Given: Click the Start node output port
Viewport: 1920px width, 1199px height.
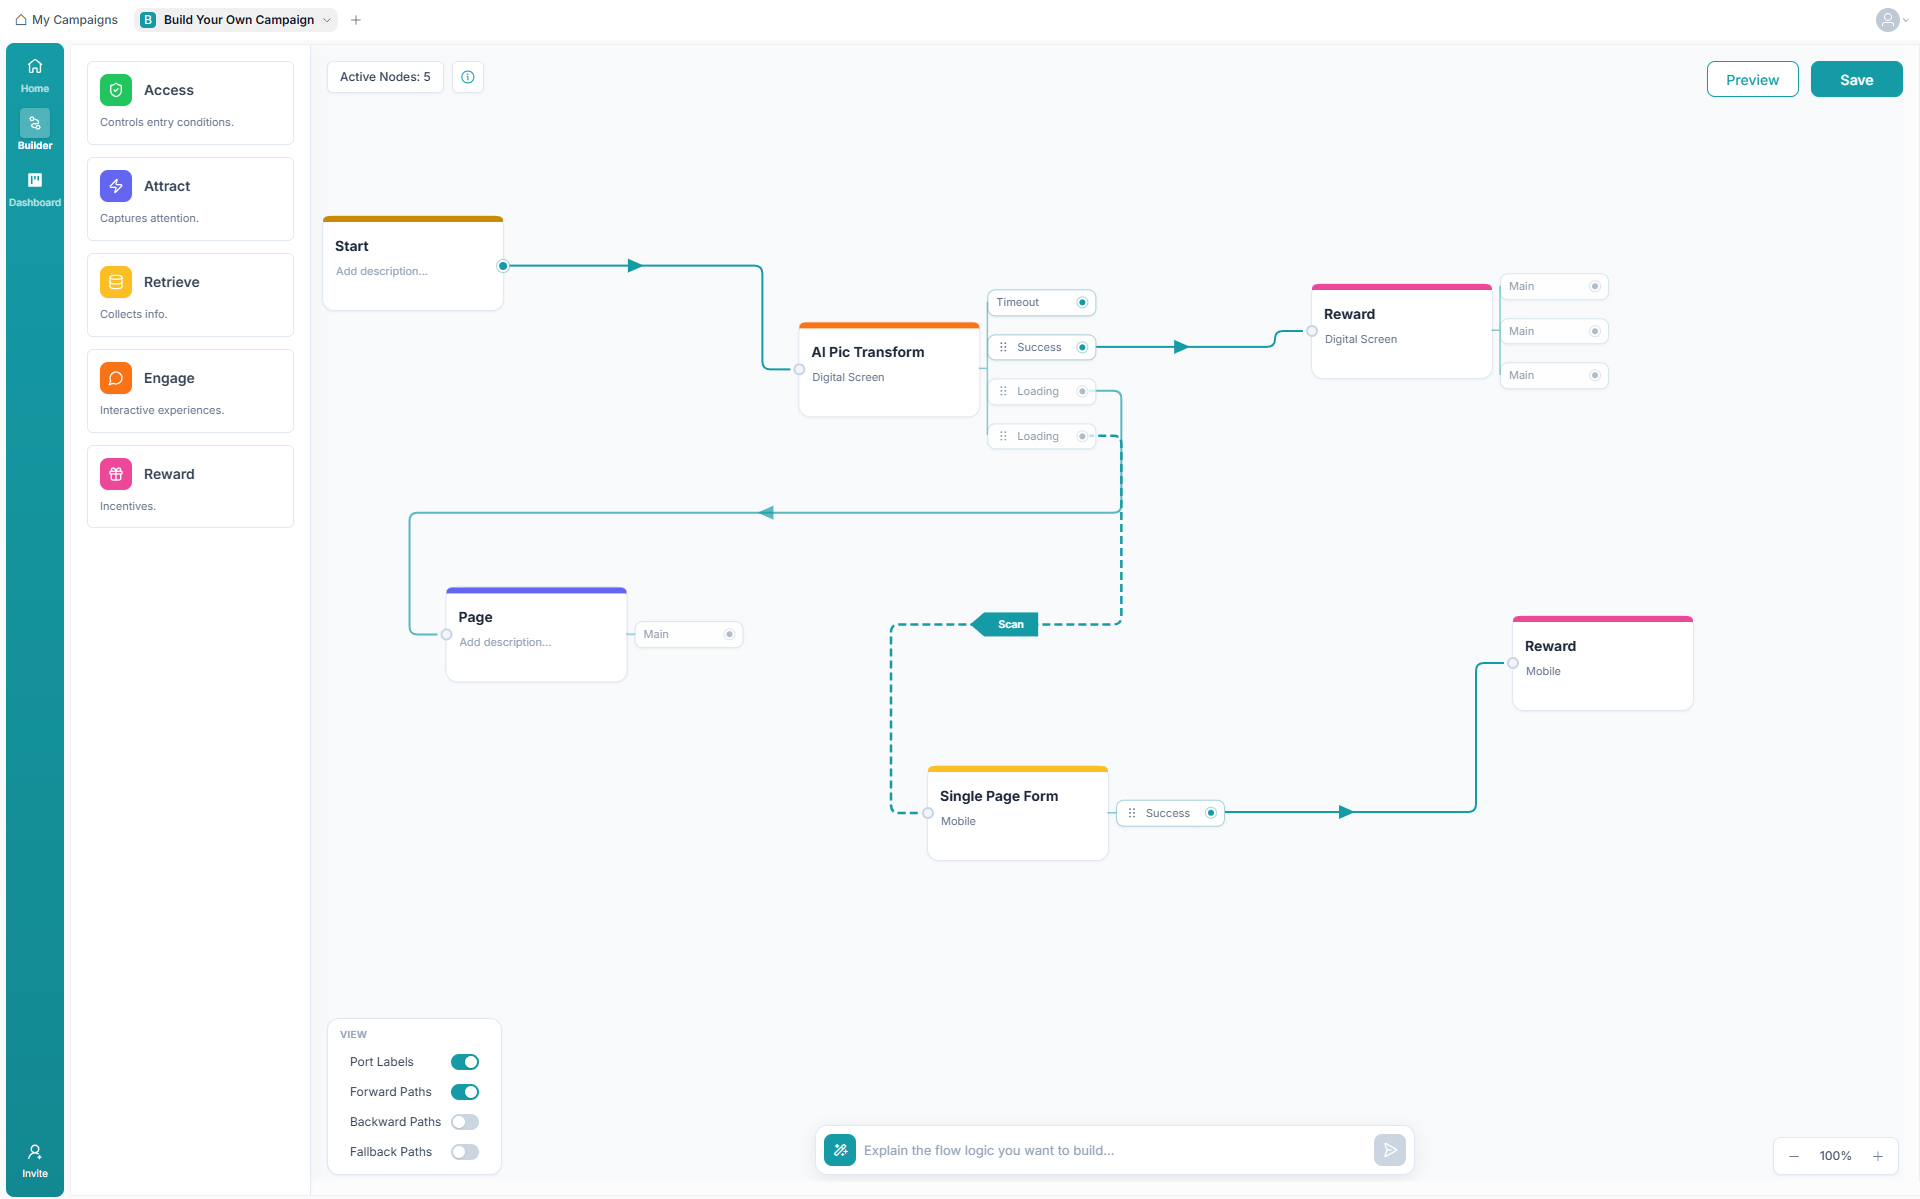Looking at the screenshot, I should [x=503, y=266].
